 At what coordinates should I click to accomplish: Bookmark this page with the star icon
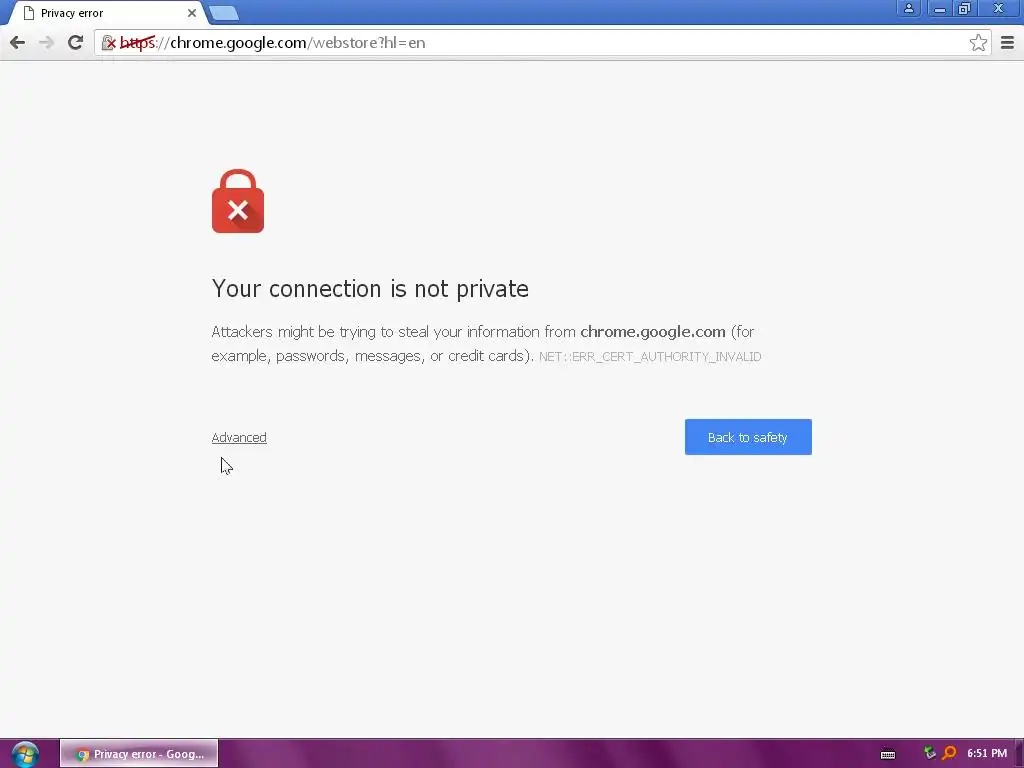click(978, 42)
